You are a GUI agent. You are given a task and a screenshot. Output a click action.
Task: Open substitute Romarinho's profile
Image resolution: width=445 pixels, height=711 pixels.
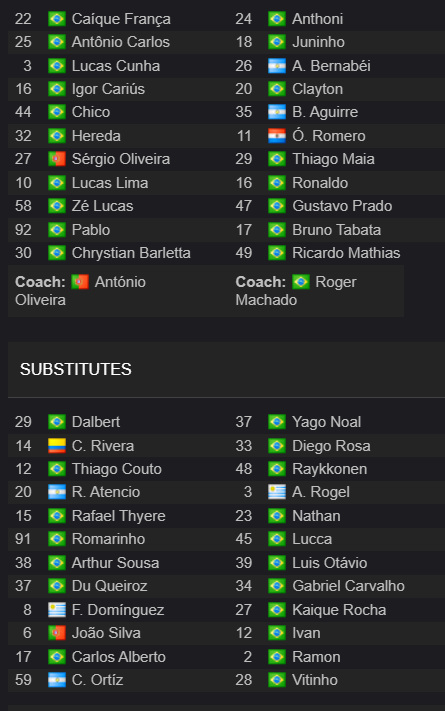coord(108,539)
